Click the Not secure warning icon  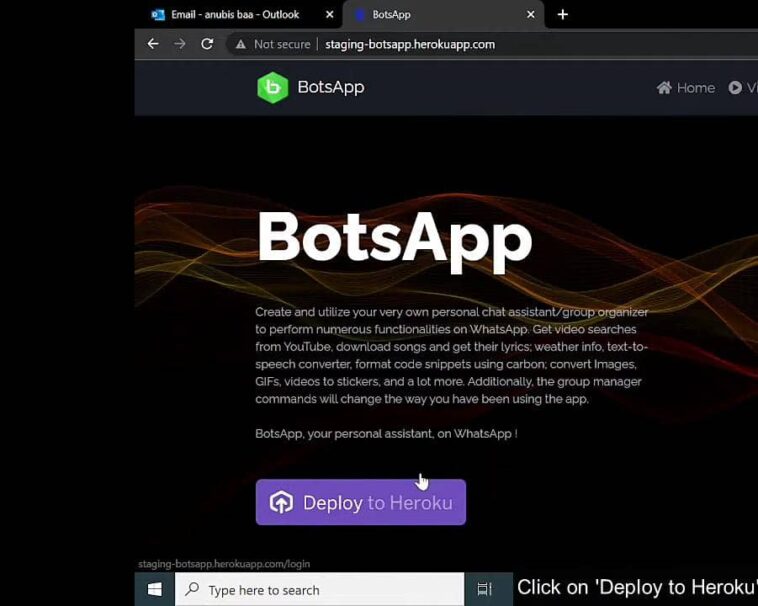tap(240, 44)
